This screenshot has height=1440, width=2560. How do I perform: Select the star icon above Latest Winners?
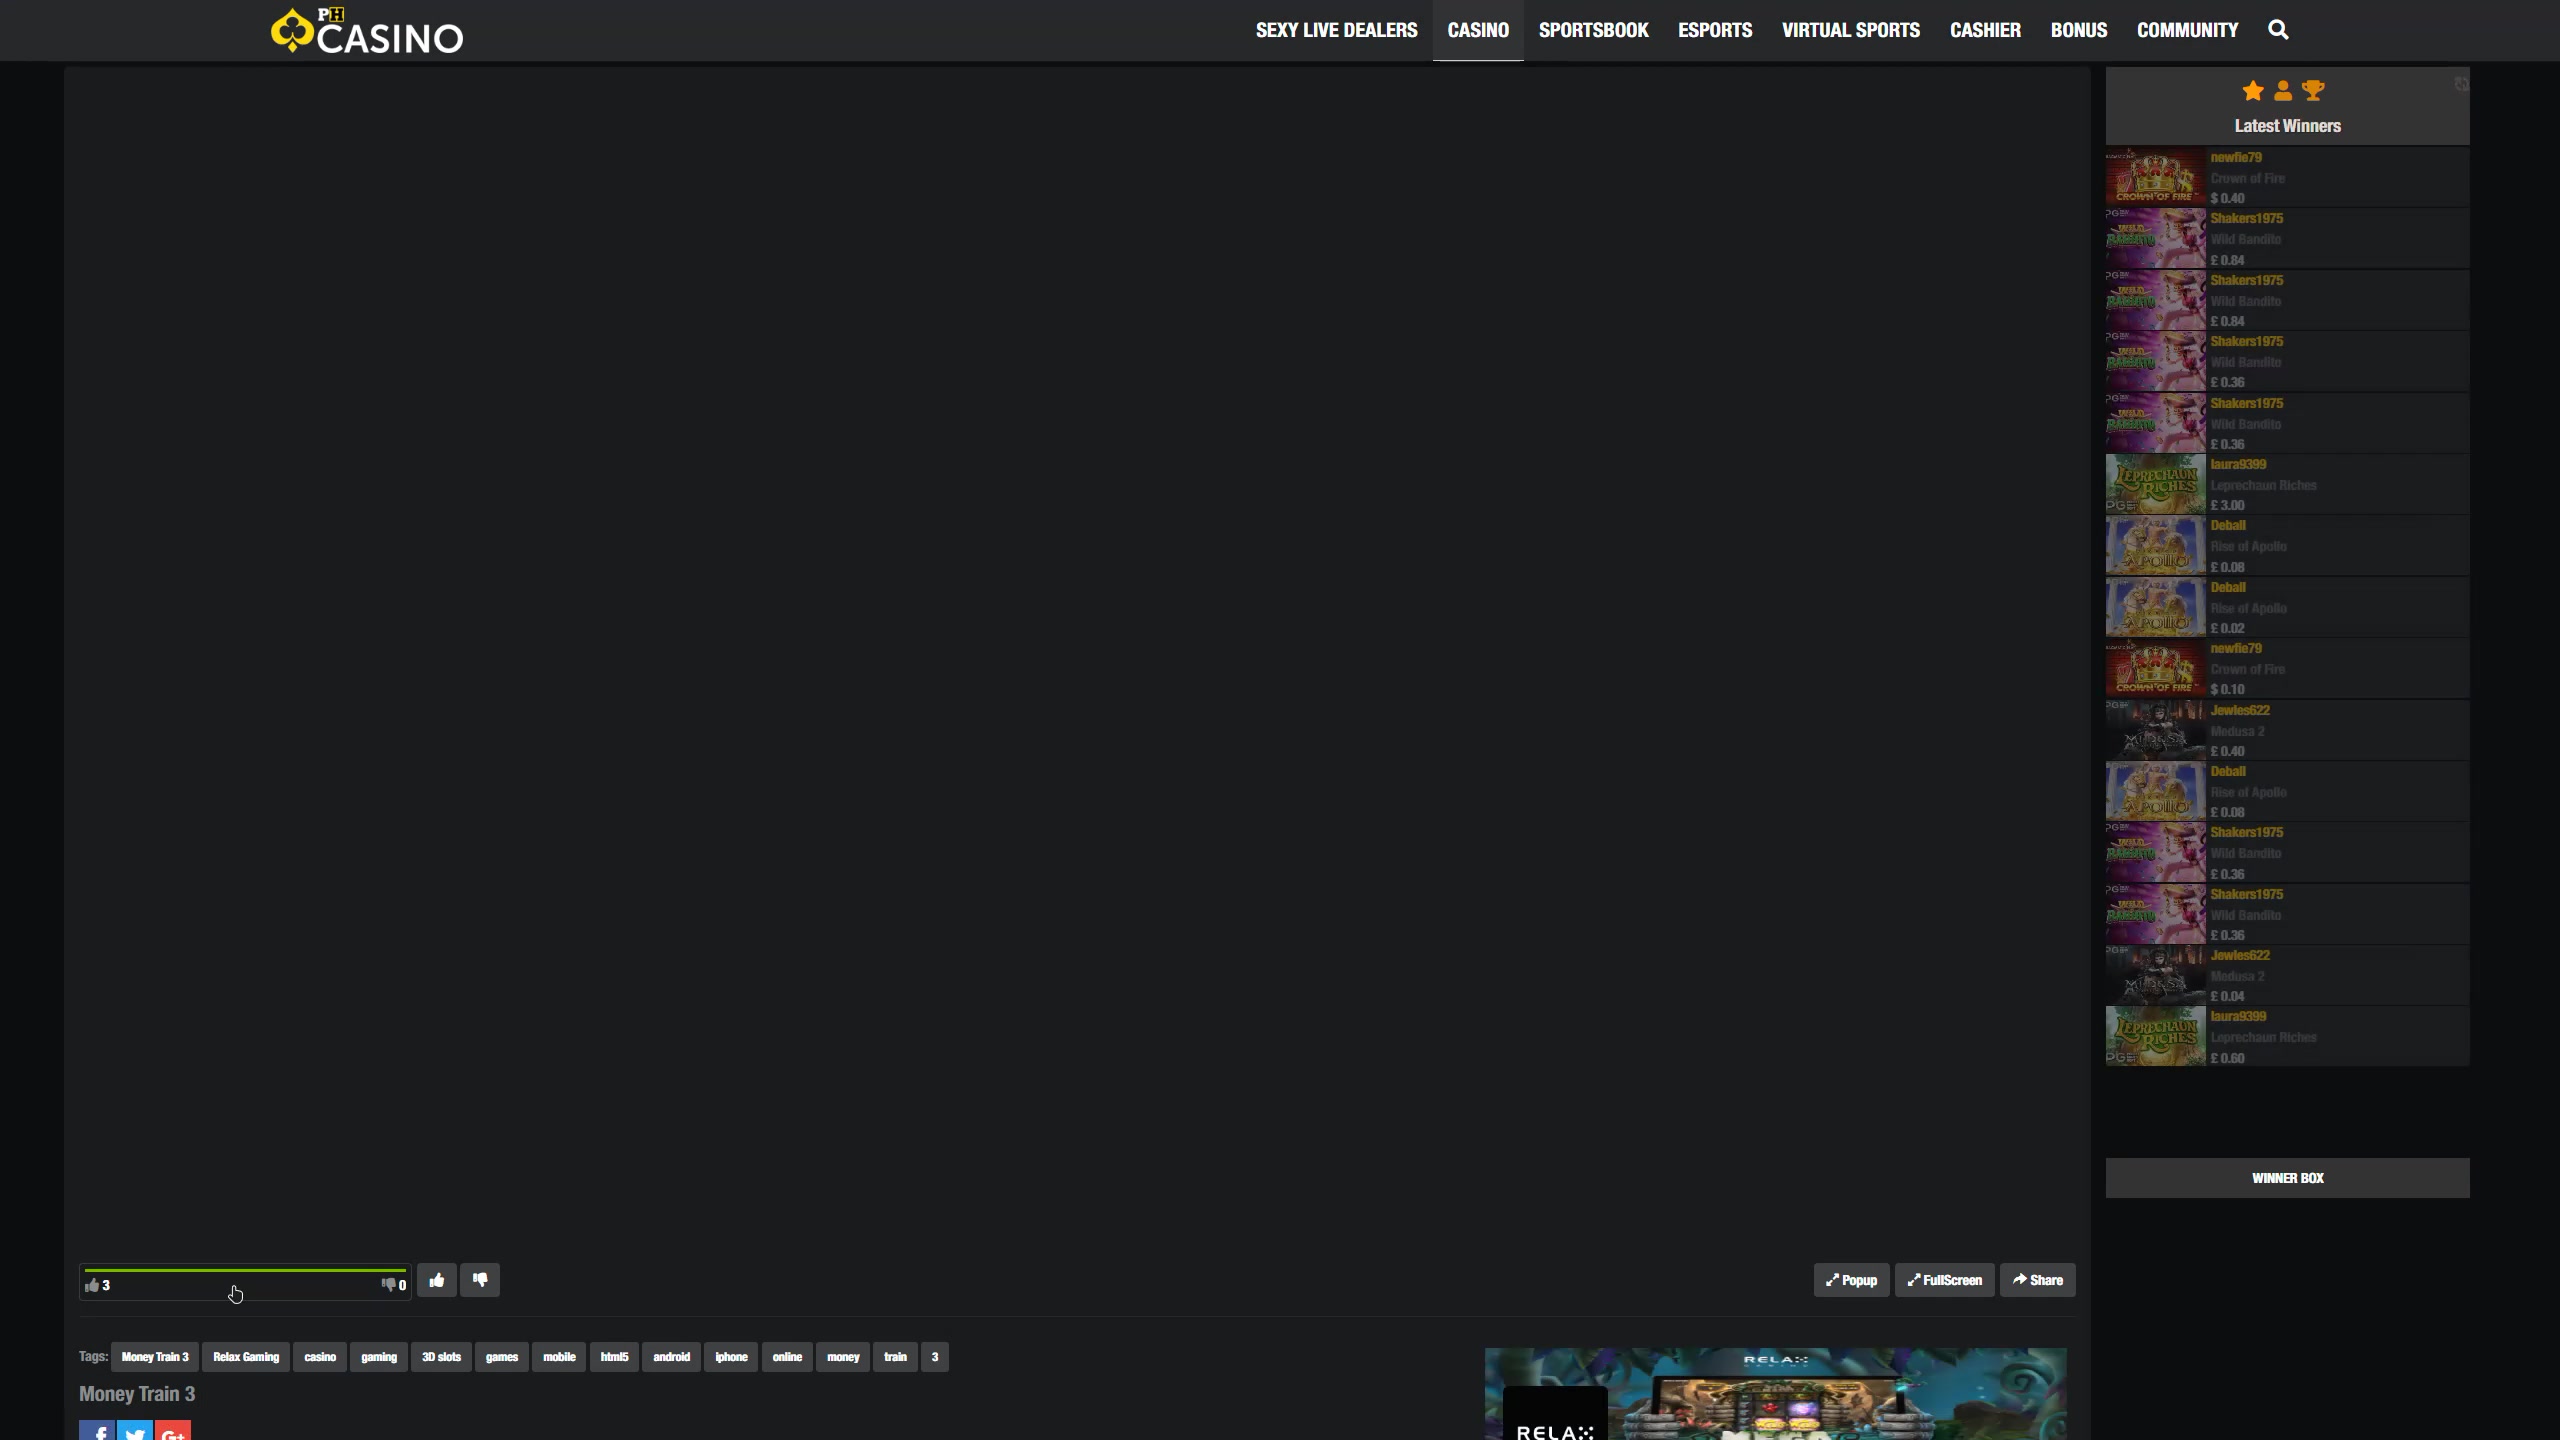tap(2253, 91)
